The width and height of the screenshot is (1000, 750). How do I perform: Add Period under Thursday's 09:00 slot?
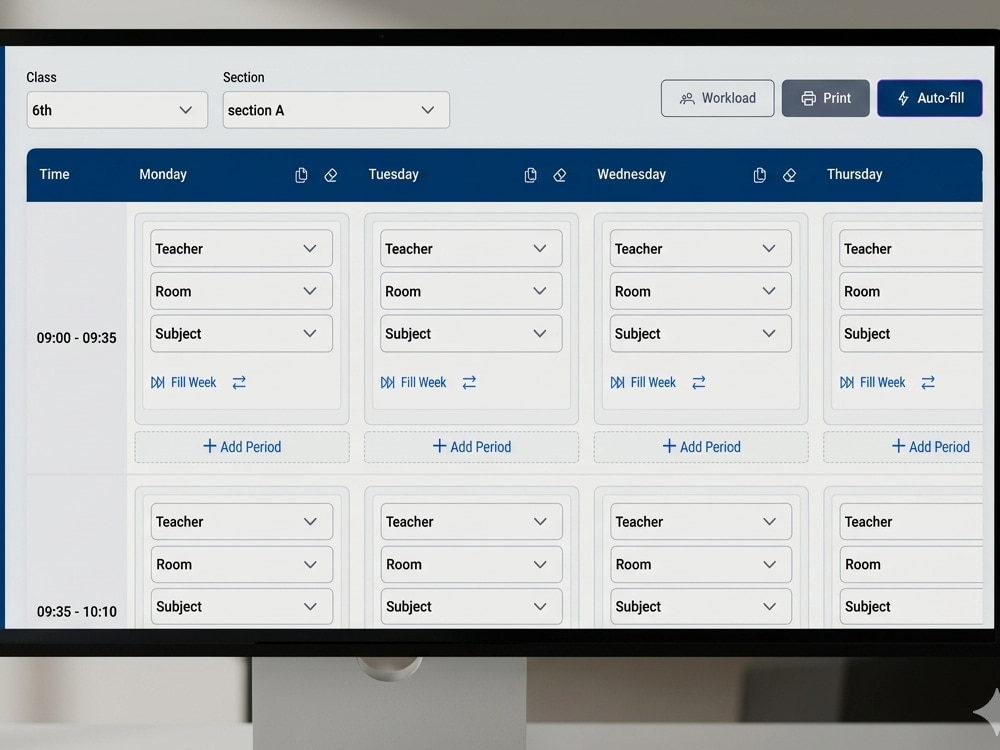tap(903, 446)
